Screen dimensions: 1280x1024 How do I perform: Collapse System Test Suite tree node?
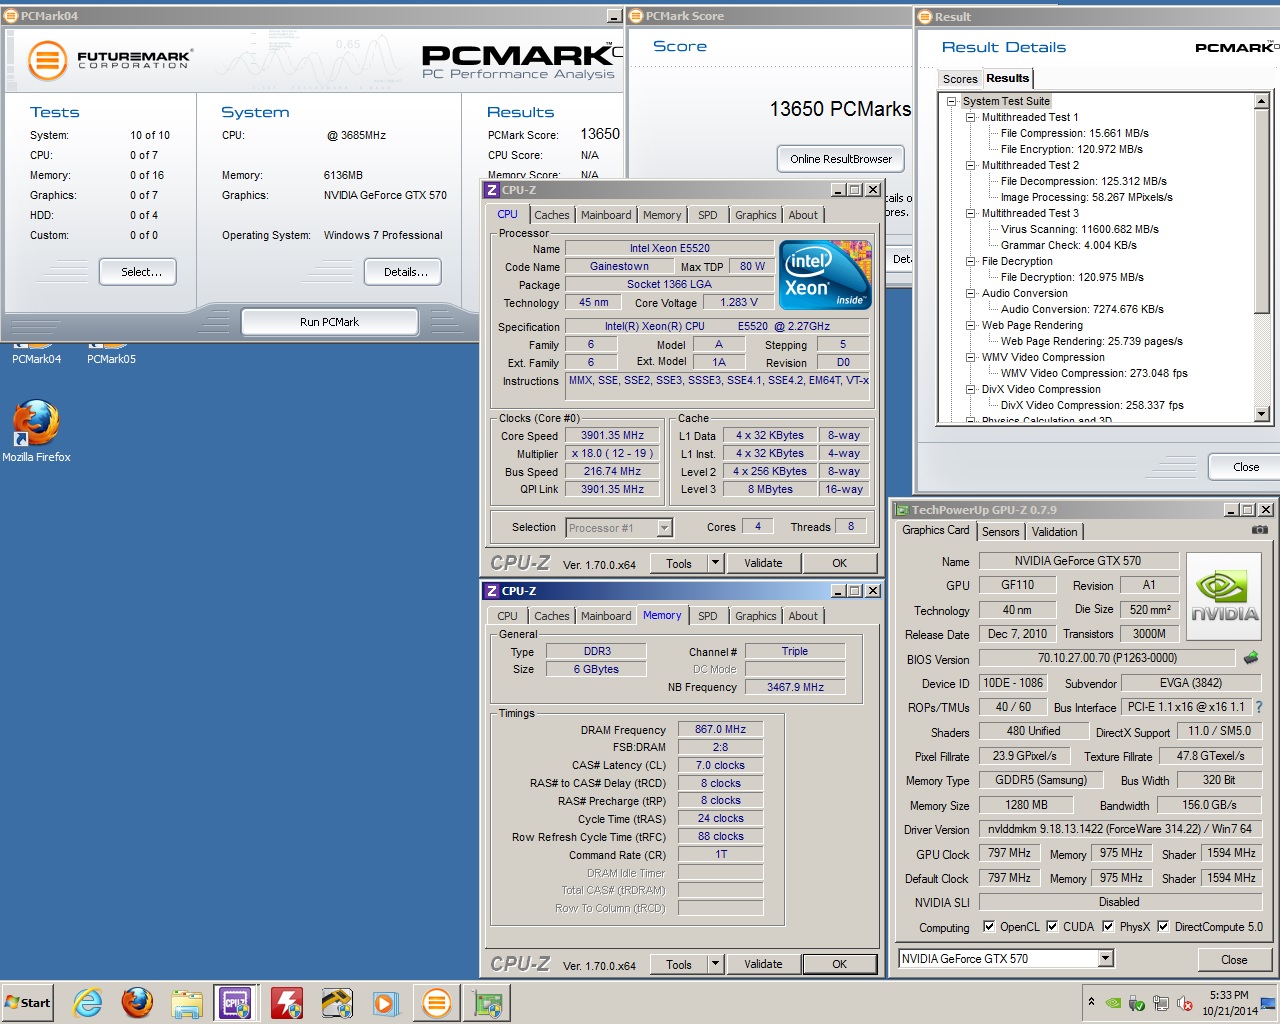point(952,101)
